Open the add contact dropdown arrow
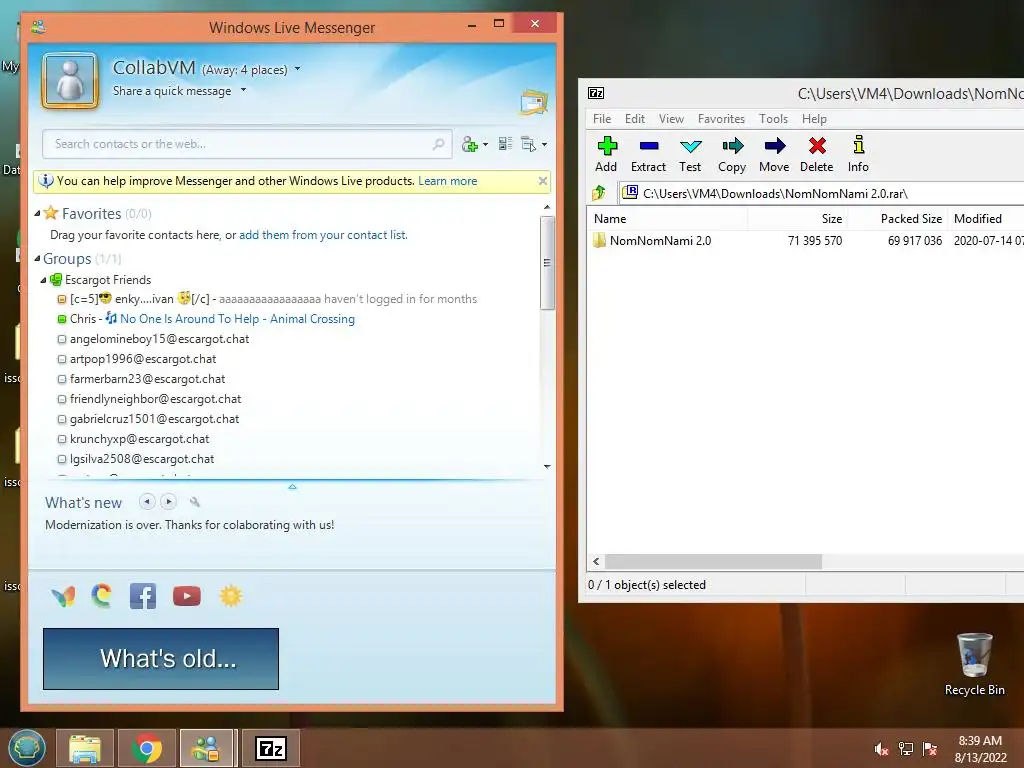 (485, 144)
